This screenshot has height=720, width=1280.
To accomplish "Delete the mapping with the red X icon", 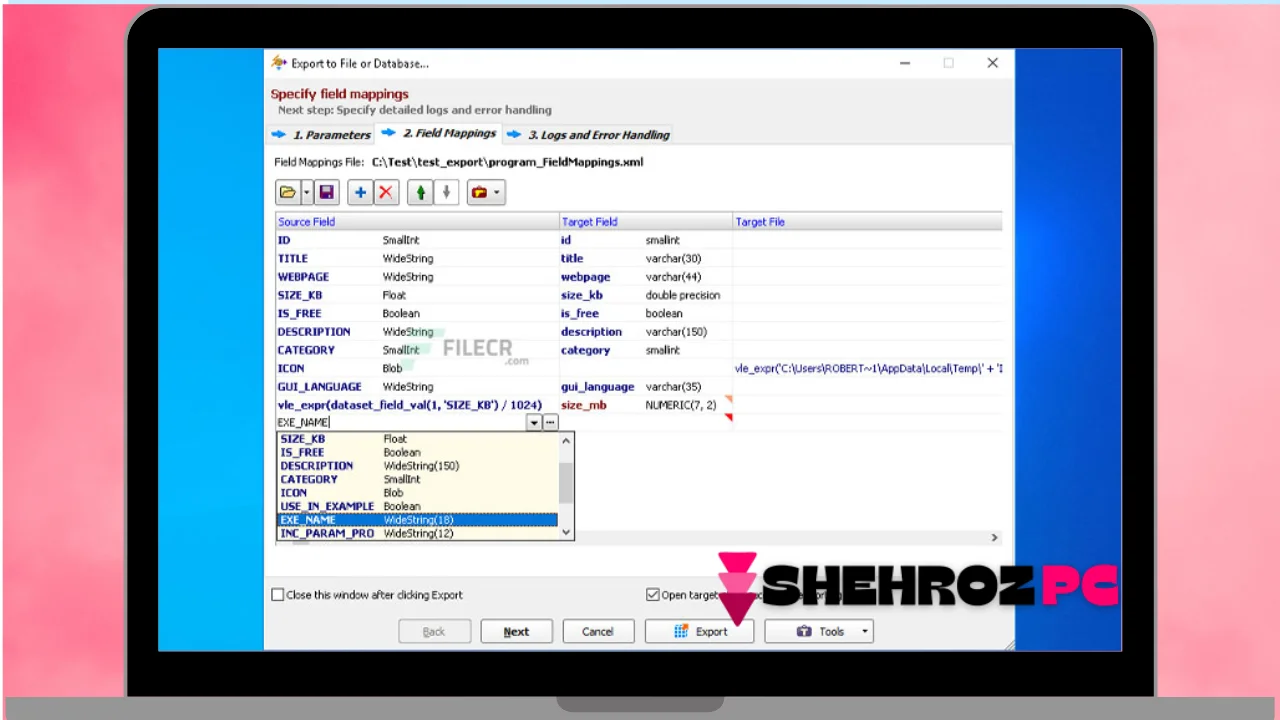I will click(x=386, y=193).
